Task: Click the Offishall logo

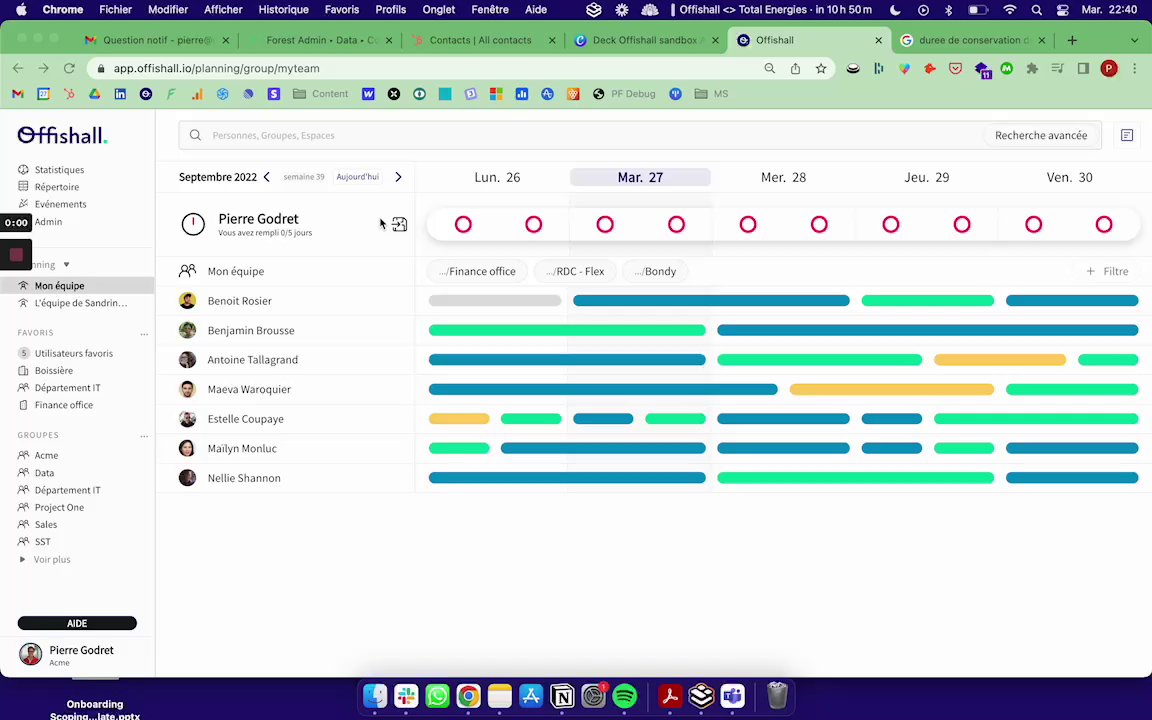Action: 62,135
